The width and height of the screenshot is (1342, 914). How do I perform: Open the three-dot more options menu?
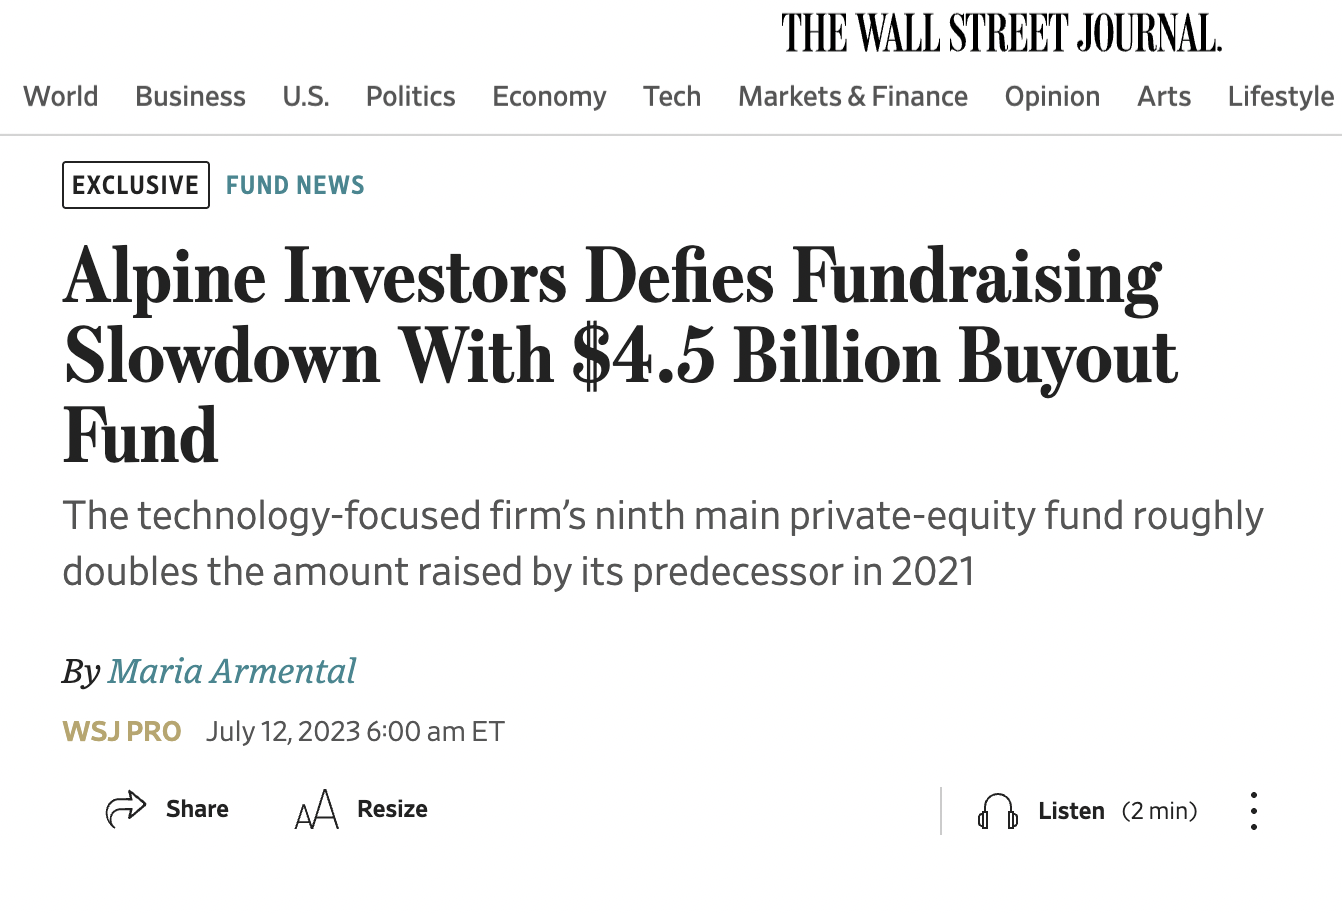pyautogui.click(x=1253, y=811)
